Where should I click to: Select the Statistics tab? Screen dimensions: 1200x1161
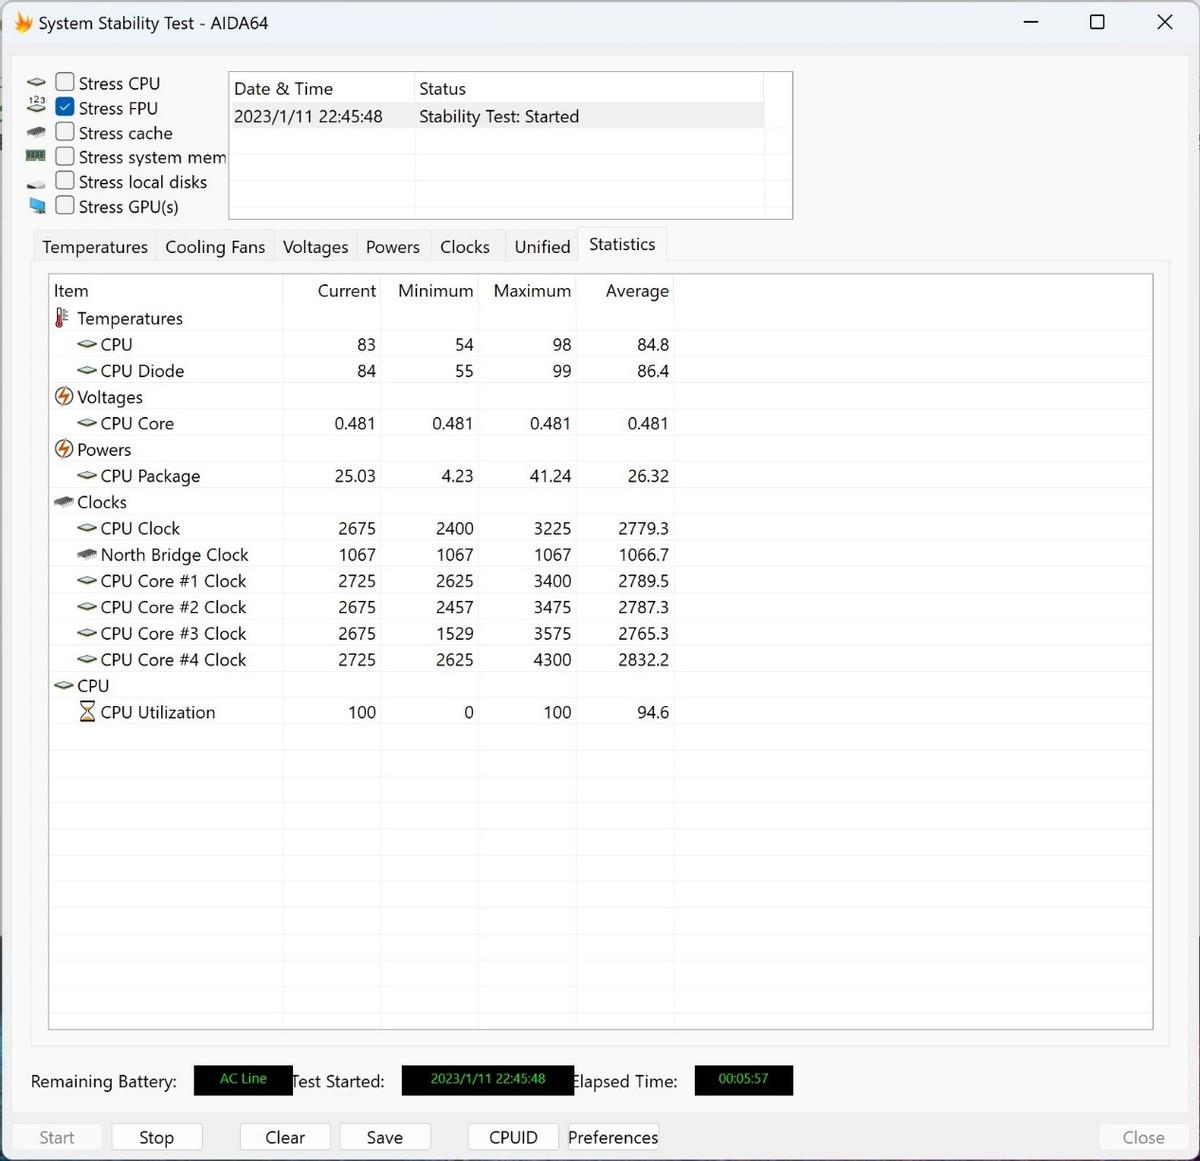[x=622, y=244]
